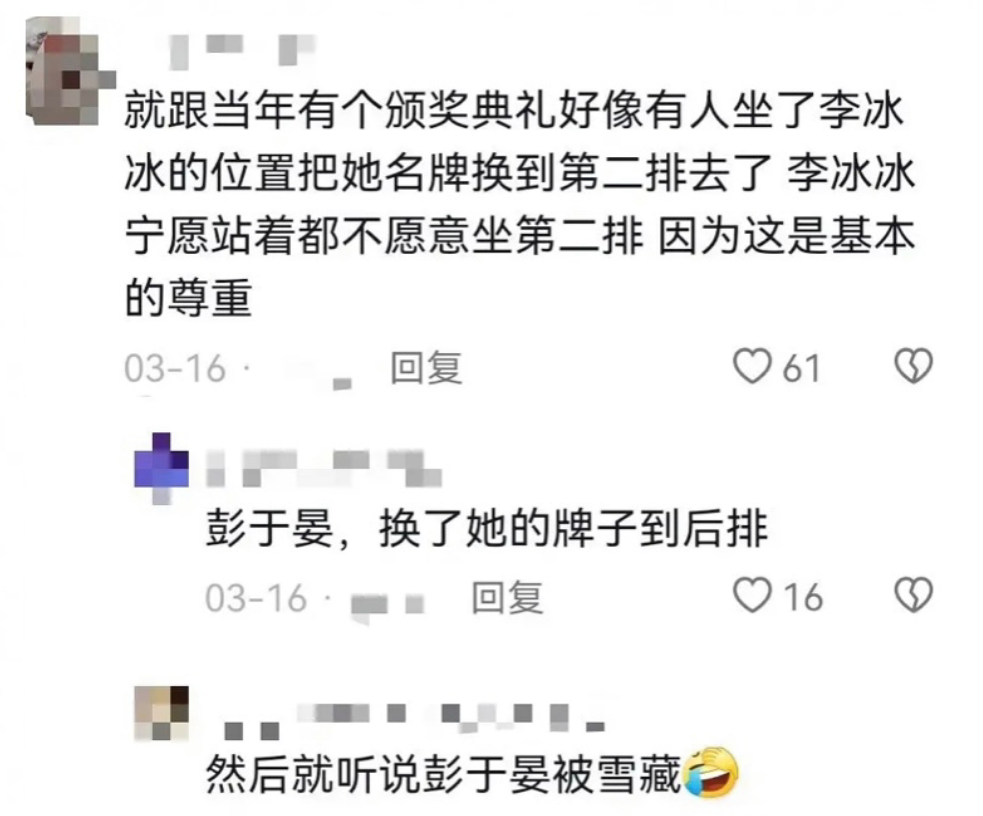Open the top commenter's blurred username

coord(242,50)
